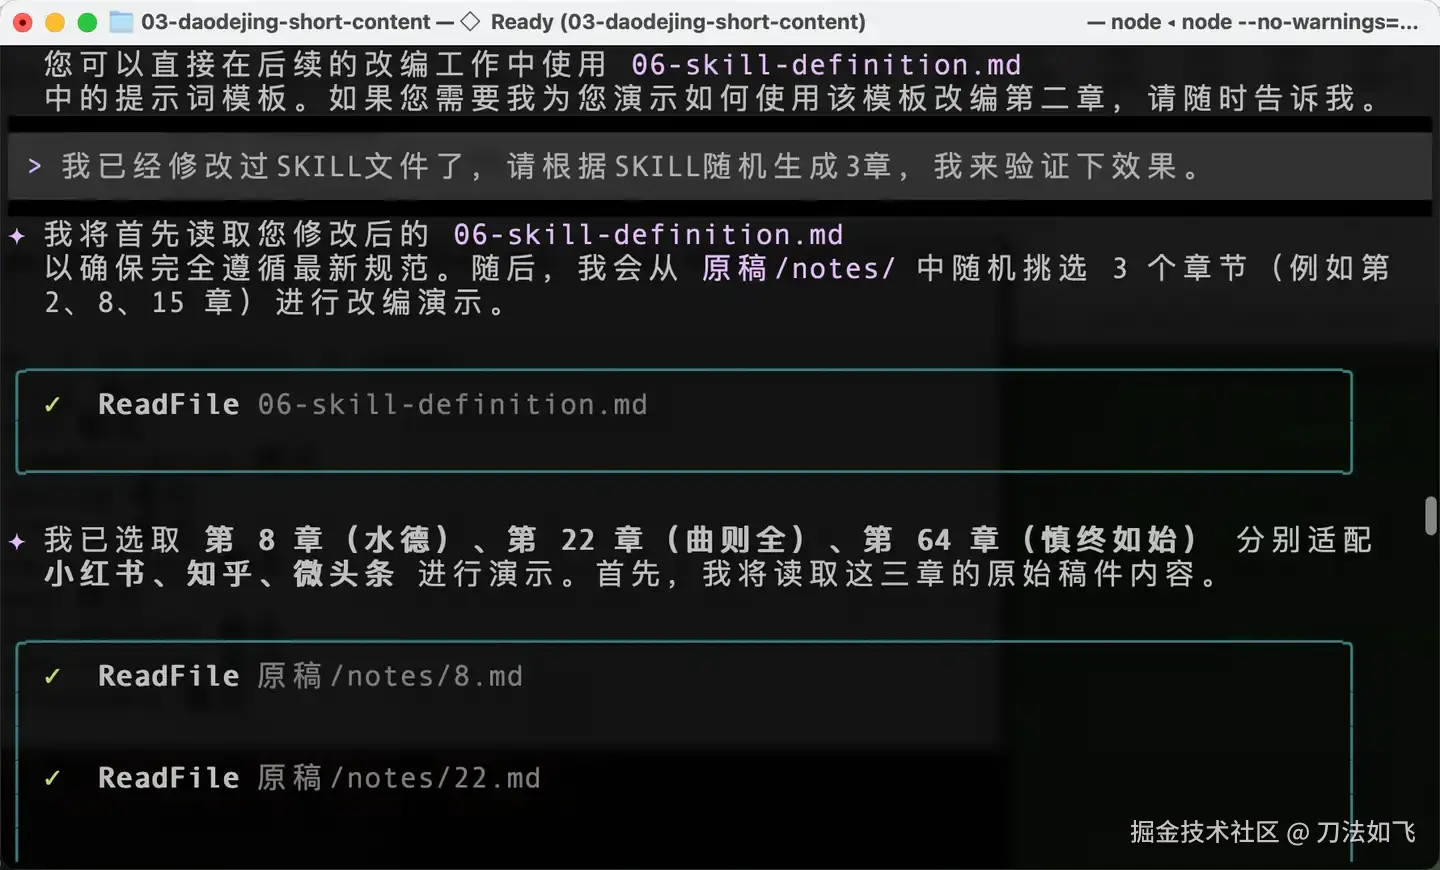Screen dimensions: 1440x870
Task: Click the Ready (03-daodejing-short-content) status text
Action: pos(678,22)
